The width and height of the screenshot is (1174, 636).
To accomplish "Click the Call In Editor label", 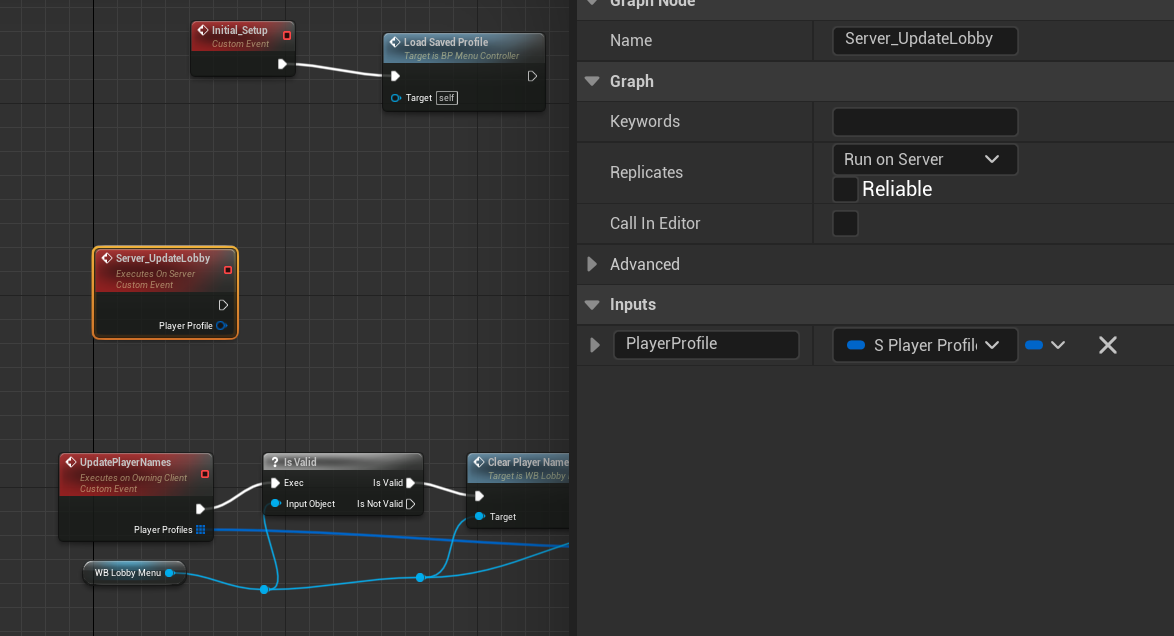I will [655, 223].
